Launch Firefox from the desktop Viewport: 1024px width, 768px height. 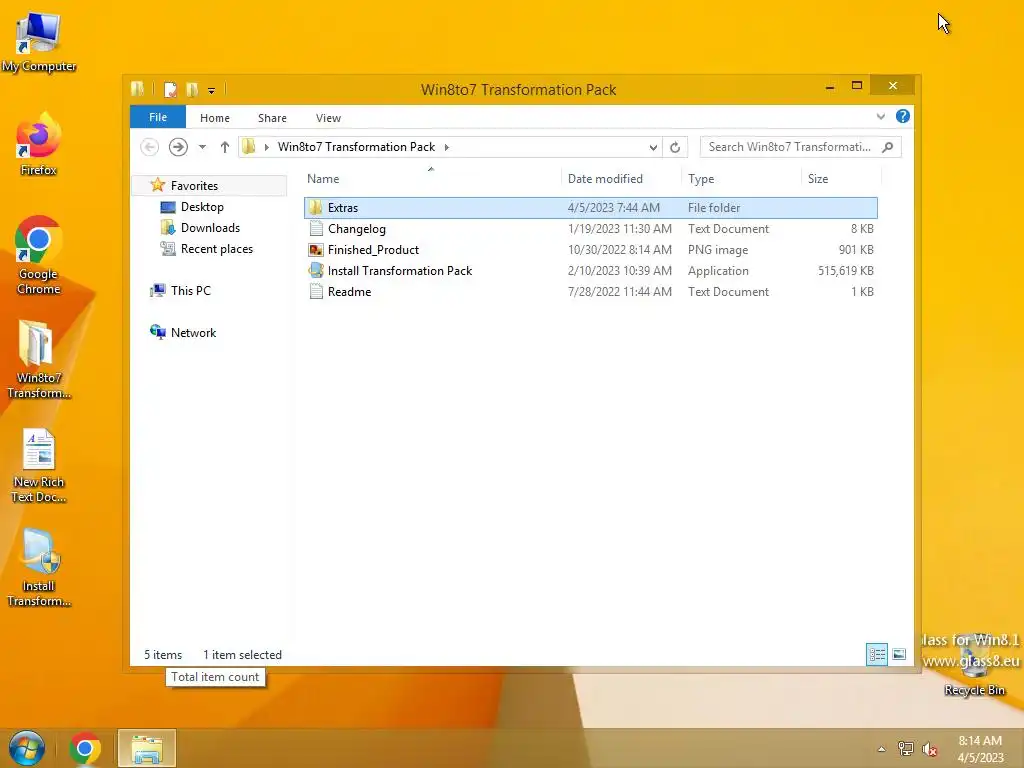(39, 145)
